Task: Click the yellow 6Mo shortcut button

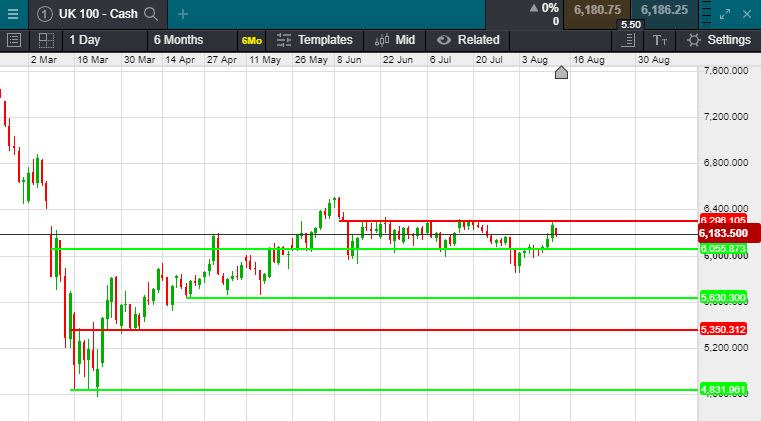Action: (x=251, y=41)
